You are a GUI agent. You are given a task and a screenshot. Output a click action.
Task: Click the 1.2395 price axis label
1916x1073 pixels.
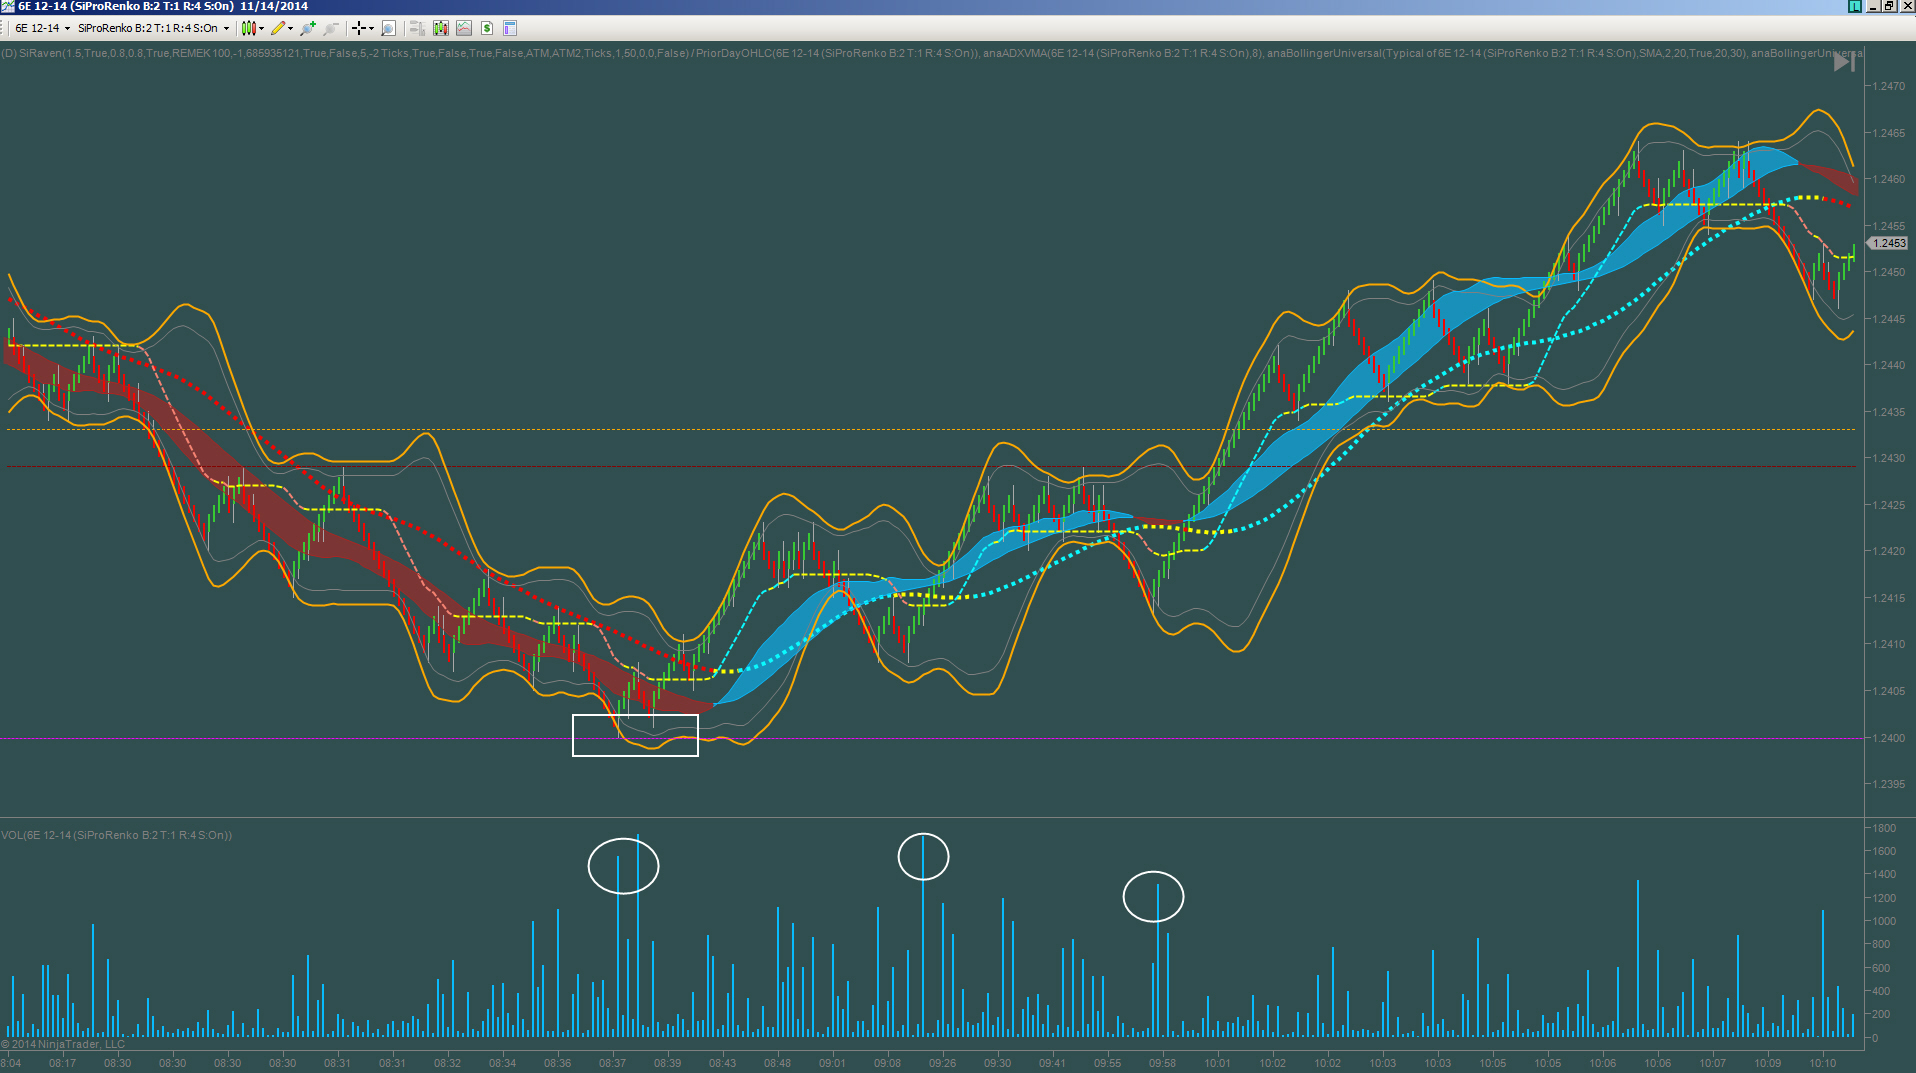click(1889, 784)
